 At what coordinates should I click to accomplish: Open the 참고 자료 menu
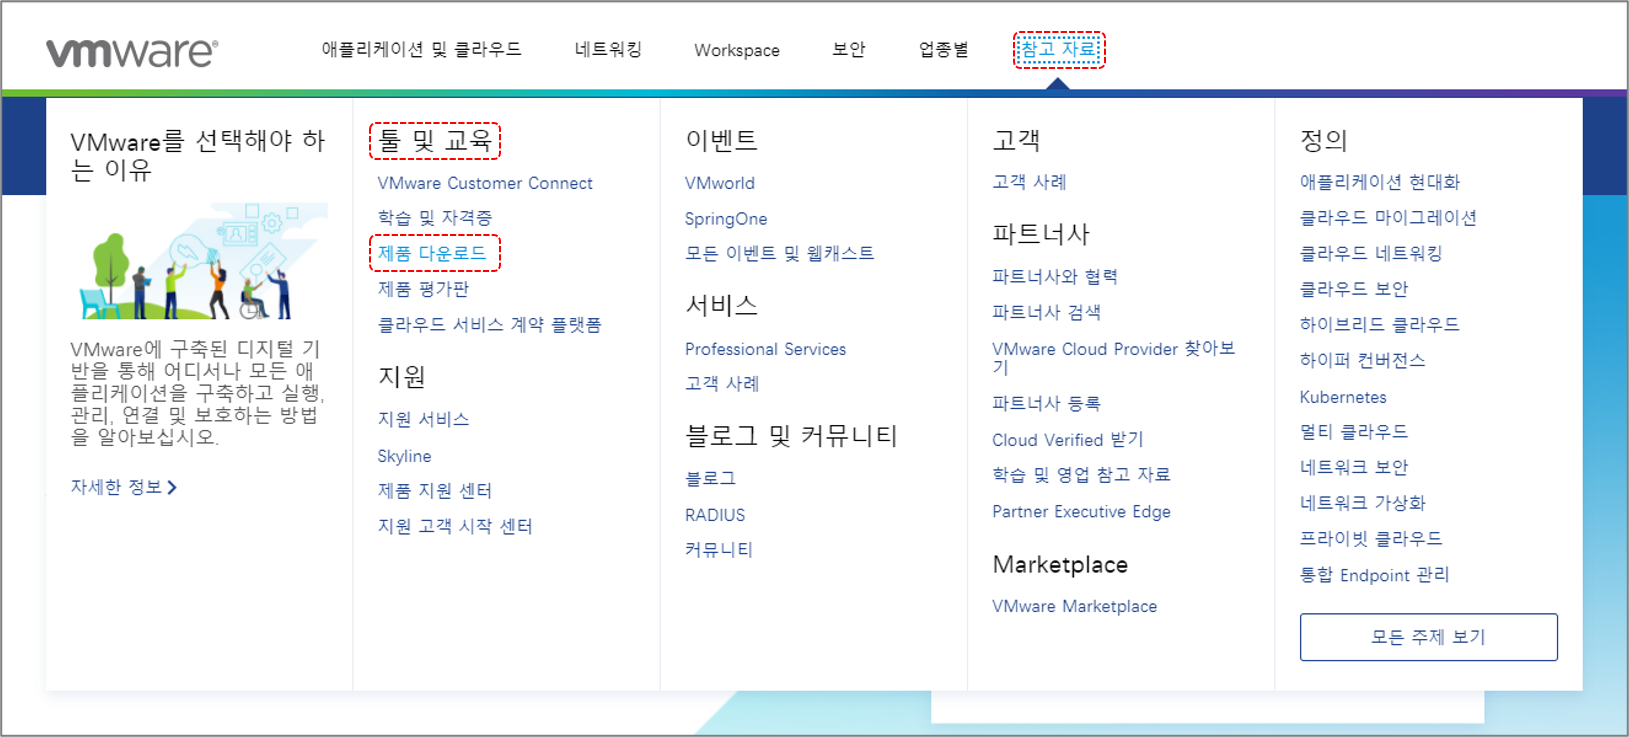point(1058,49)
